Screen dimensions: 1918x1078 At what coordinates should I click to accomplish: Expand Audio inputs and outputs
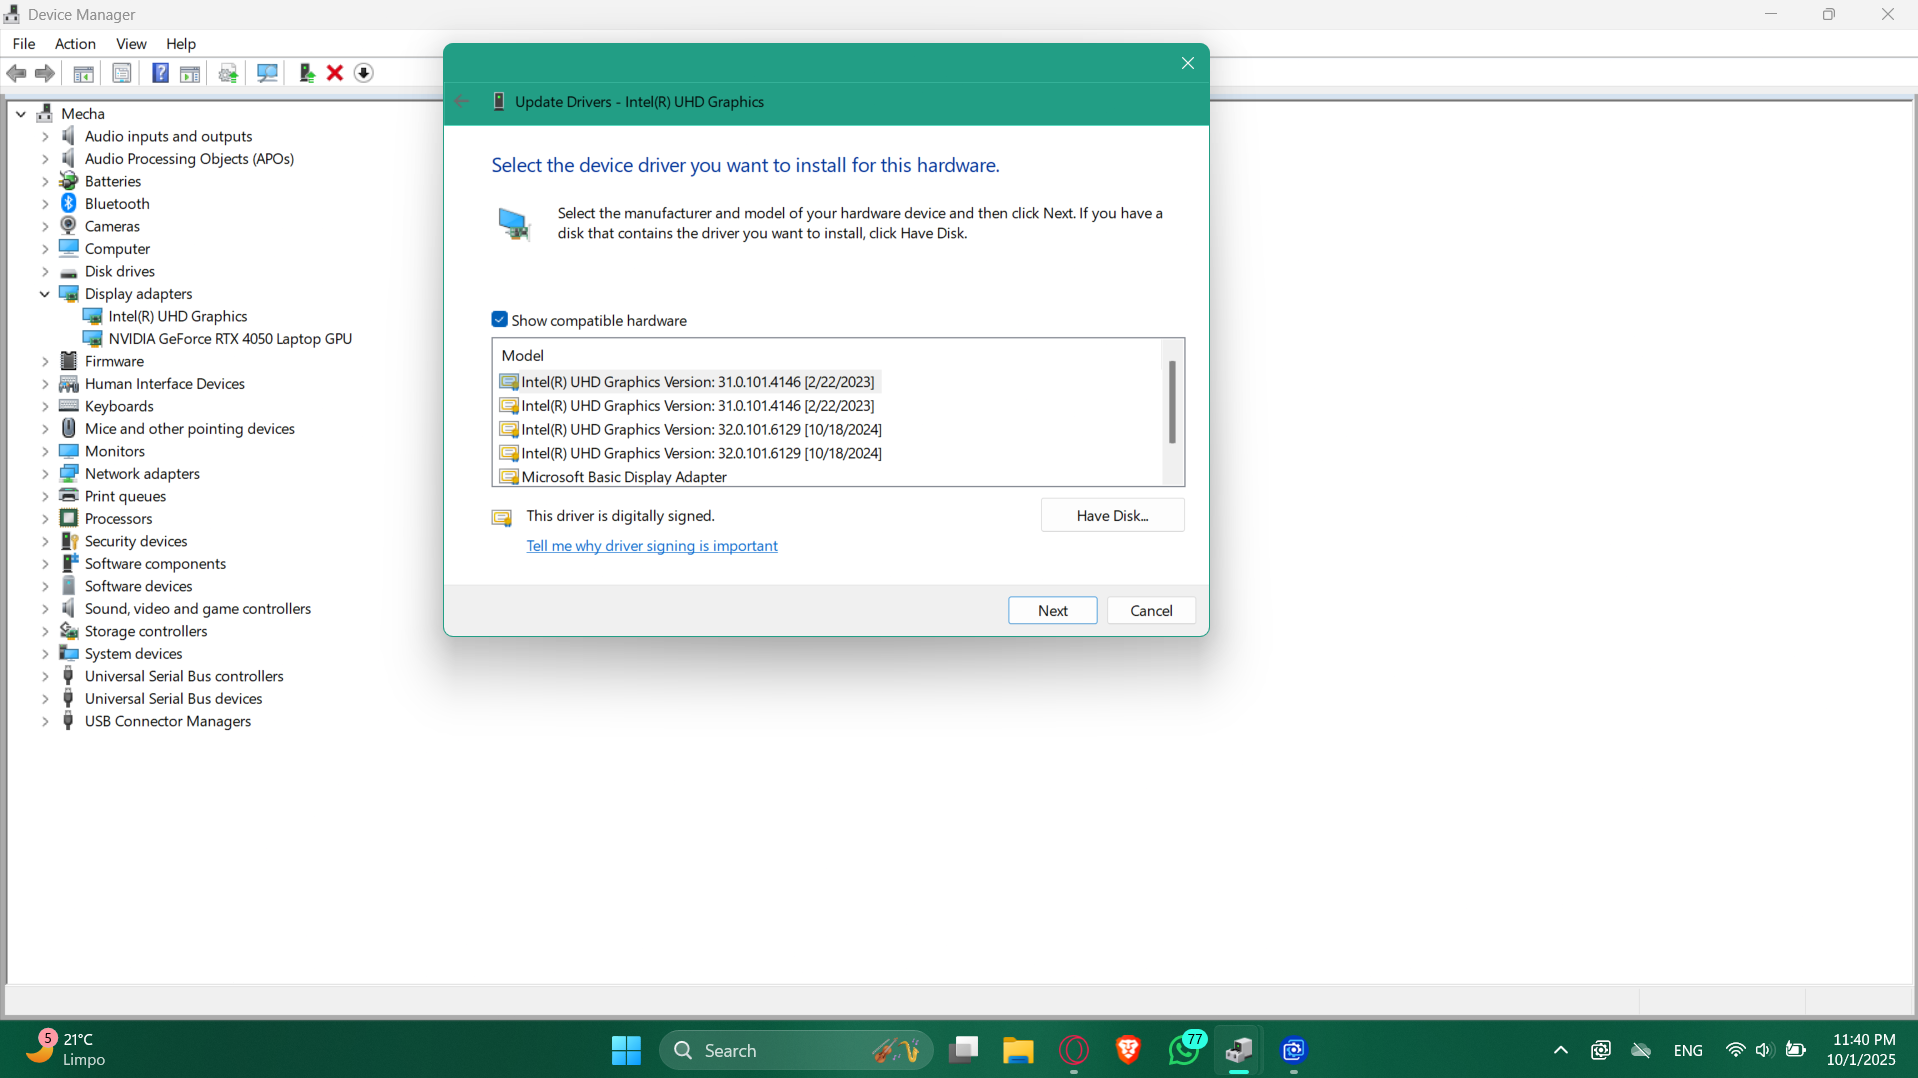click(x=45, y=136)
